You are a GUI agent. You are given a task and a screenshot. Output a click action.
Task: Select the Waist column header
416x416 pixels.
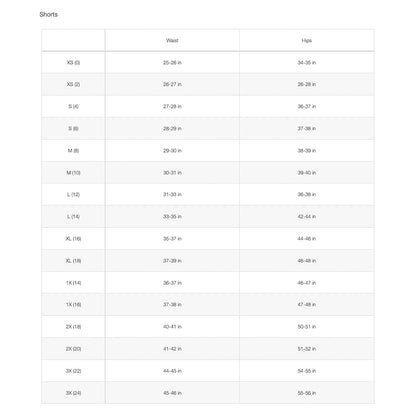coord(172,40)
